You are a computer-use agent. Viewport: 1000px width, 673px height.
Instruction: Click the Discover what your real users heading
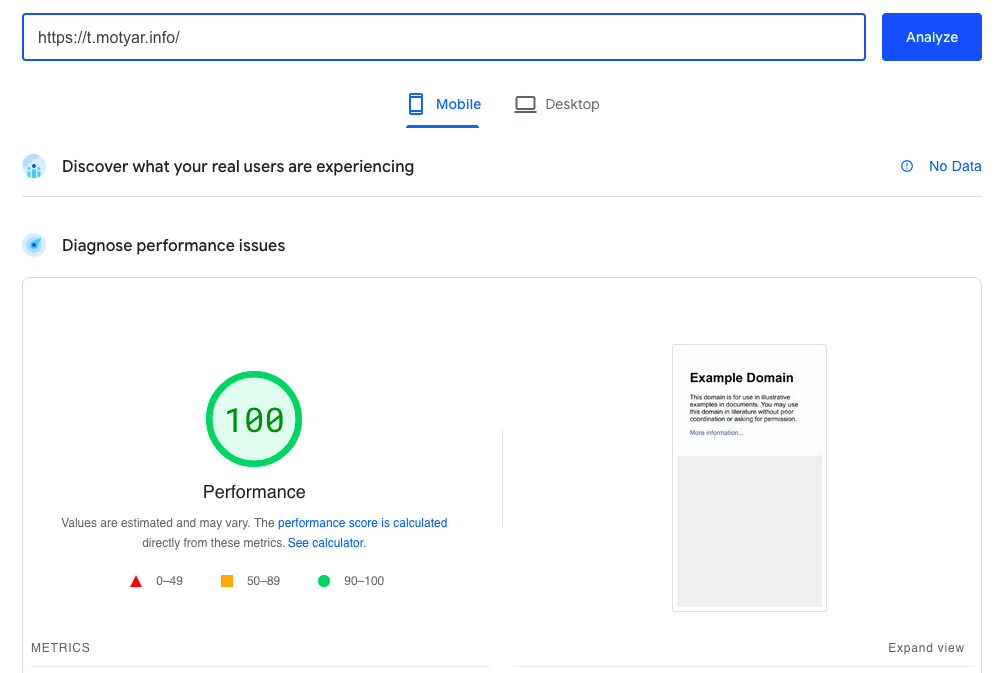[x=238, y=166]
